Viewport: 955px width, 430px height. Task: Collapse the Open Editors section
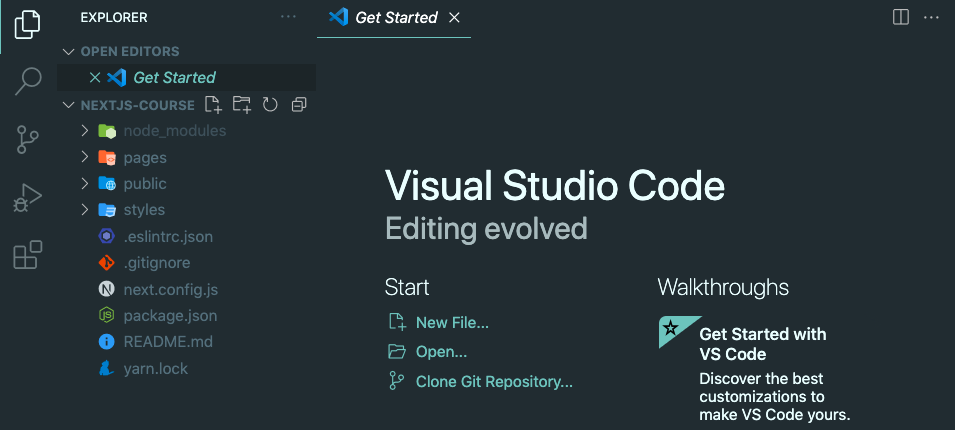point(68,51)
